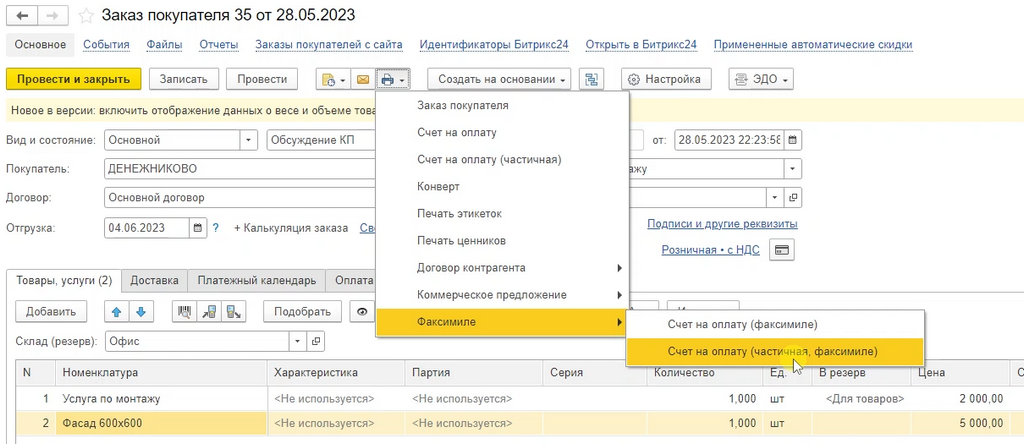Open the Доставка tab
This screenshot has height=444, width=1024.
(155, 281)
